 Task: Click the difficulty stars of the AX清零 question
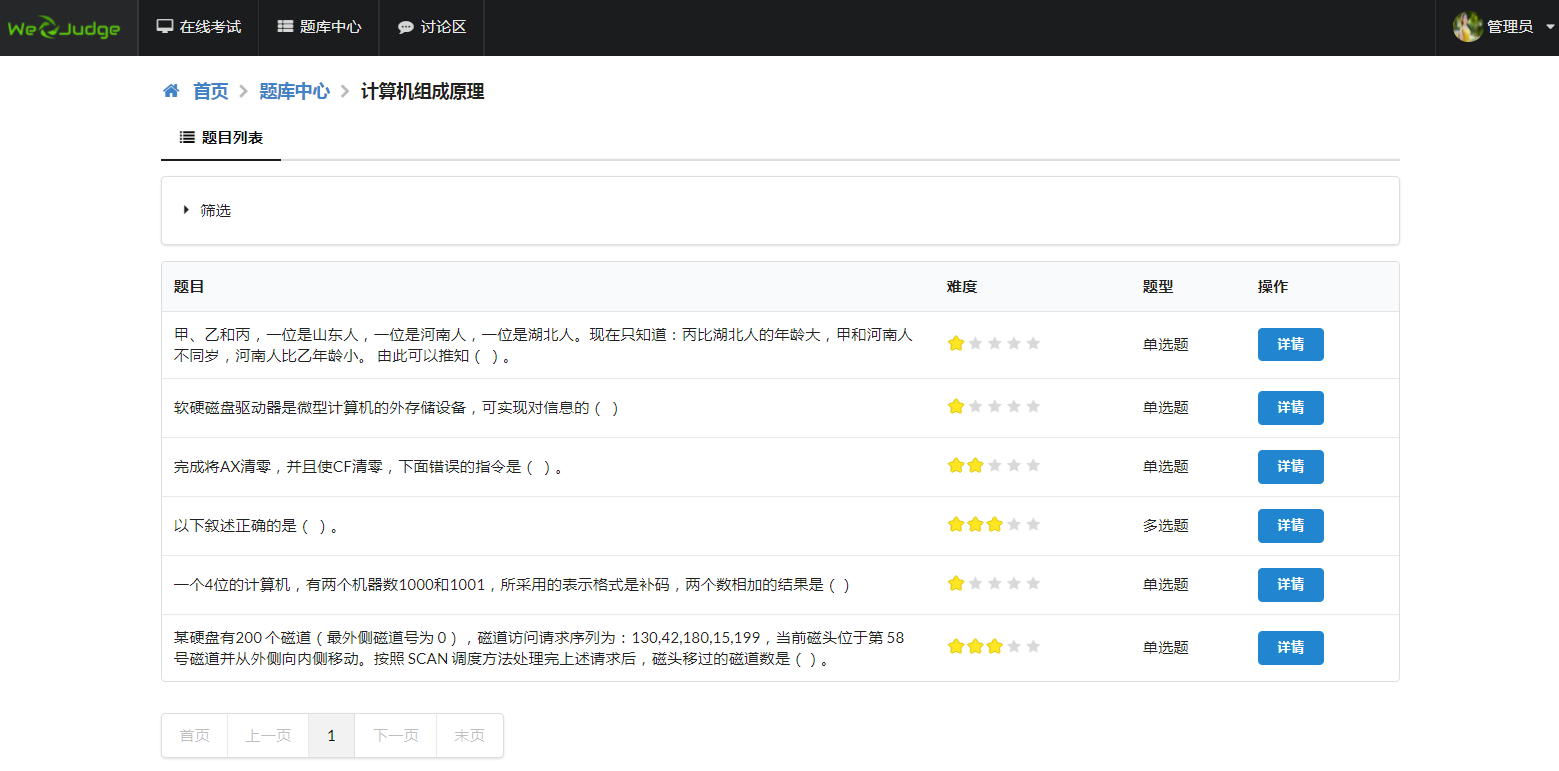(994, 465)
